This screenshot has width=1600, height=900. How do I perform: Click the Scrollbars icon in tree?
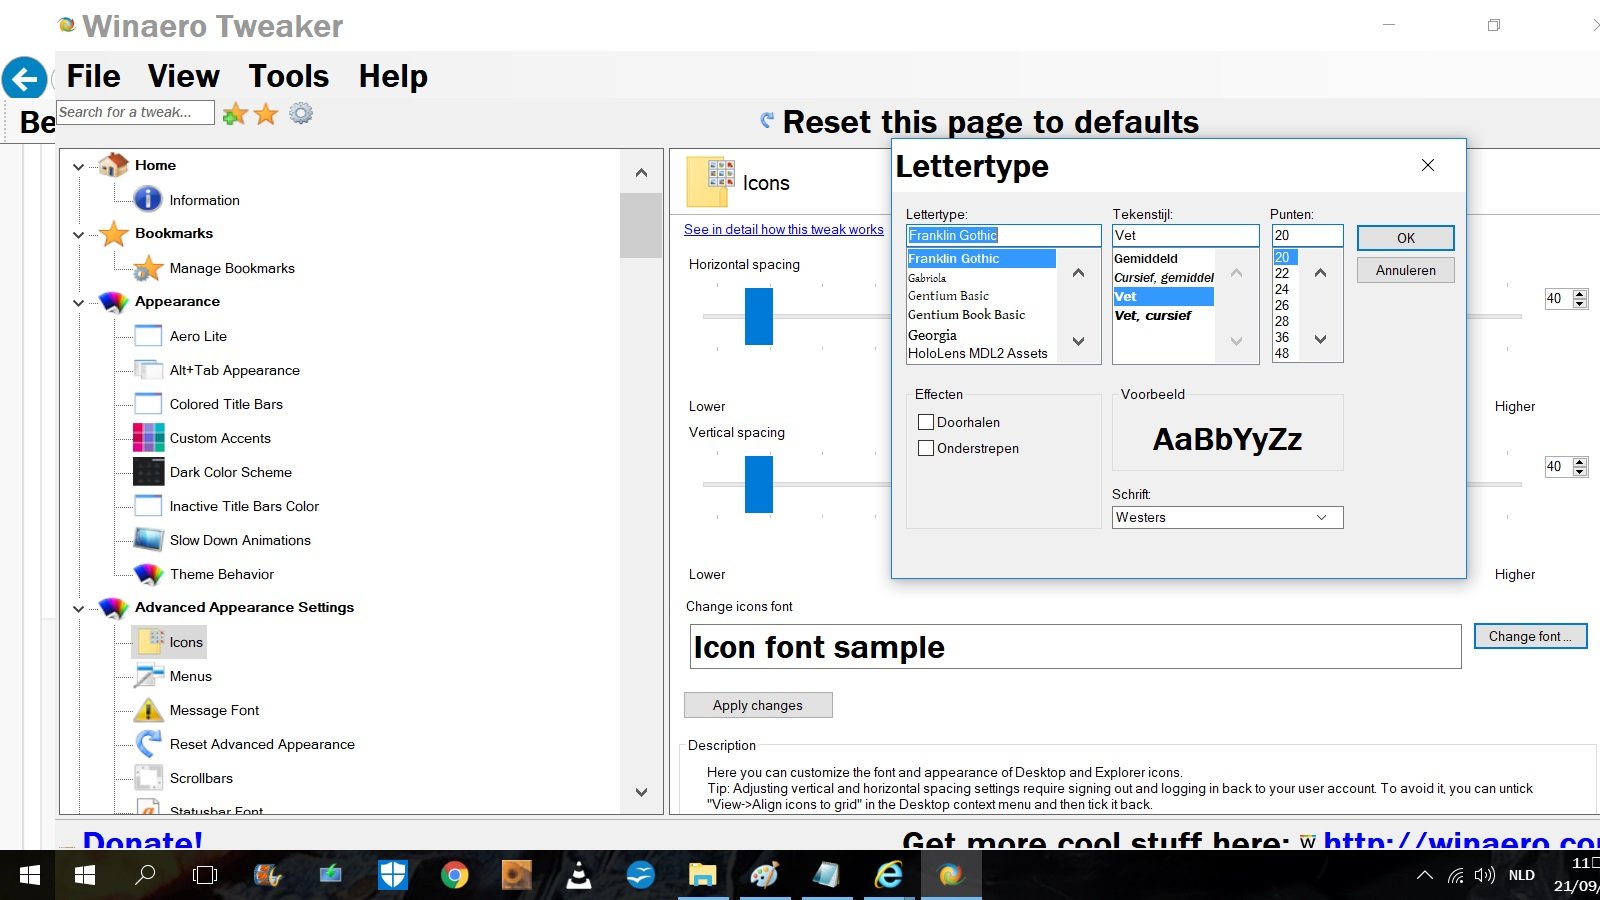(148, 778)
